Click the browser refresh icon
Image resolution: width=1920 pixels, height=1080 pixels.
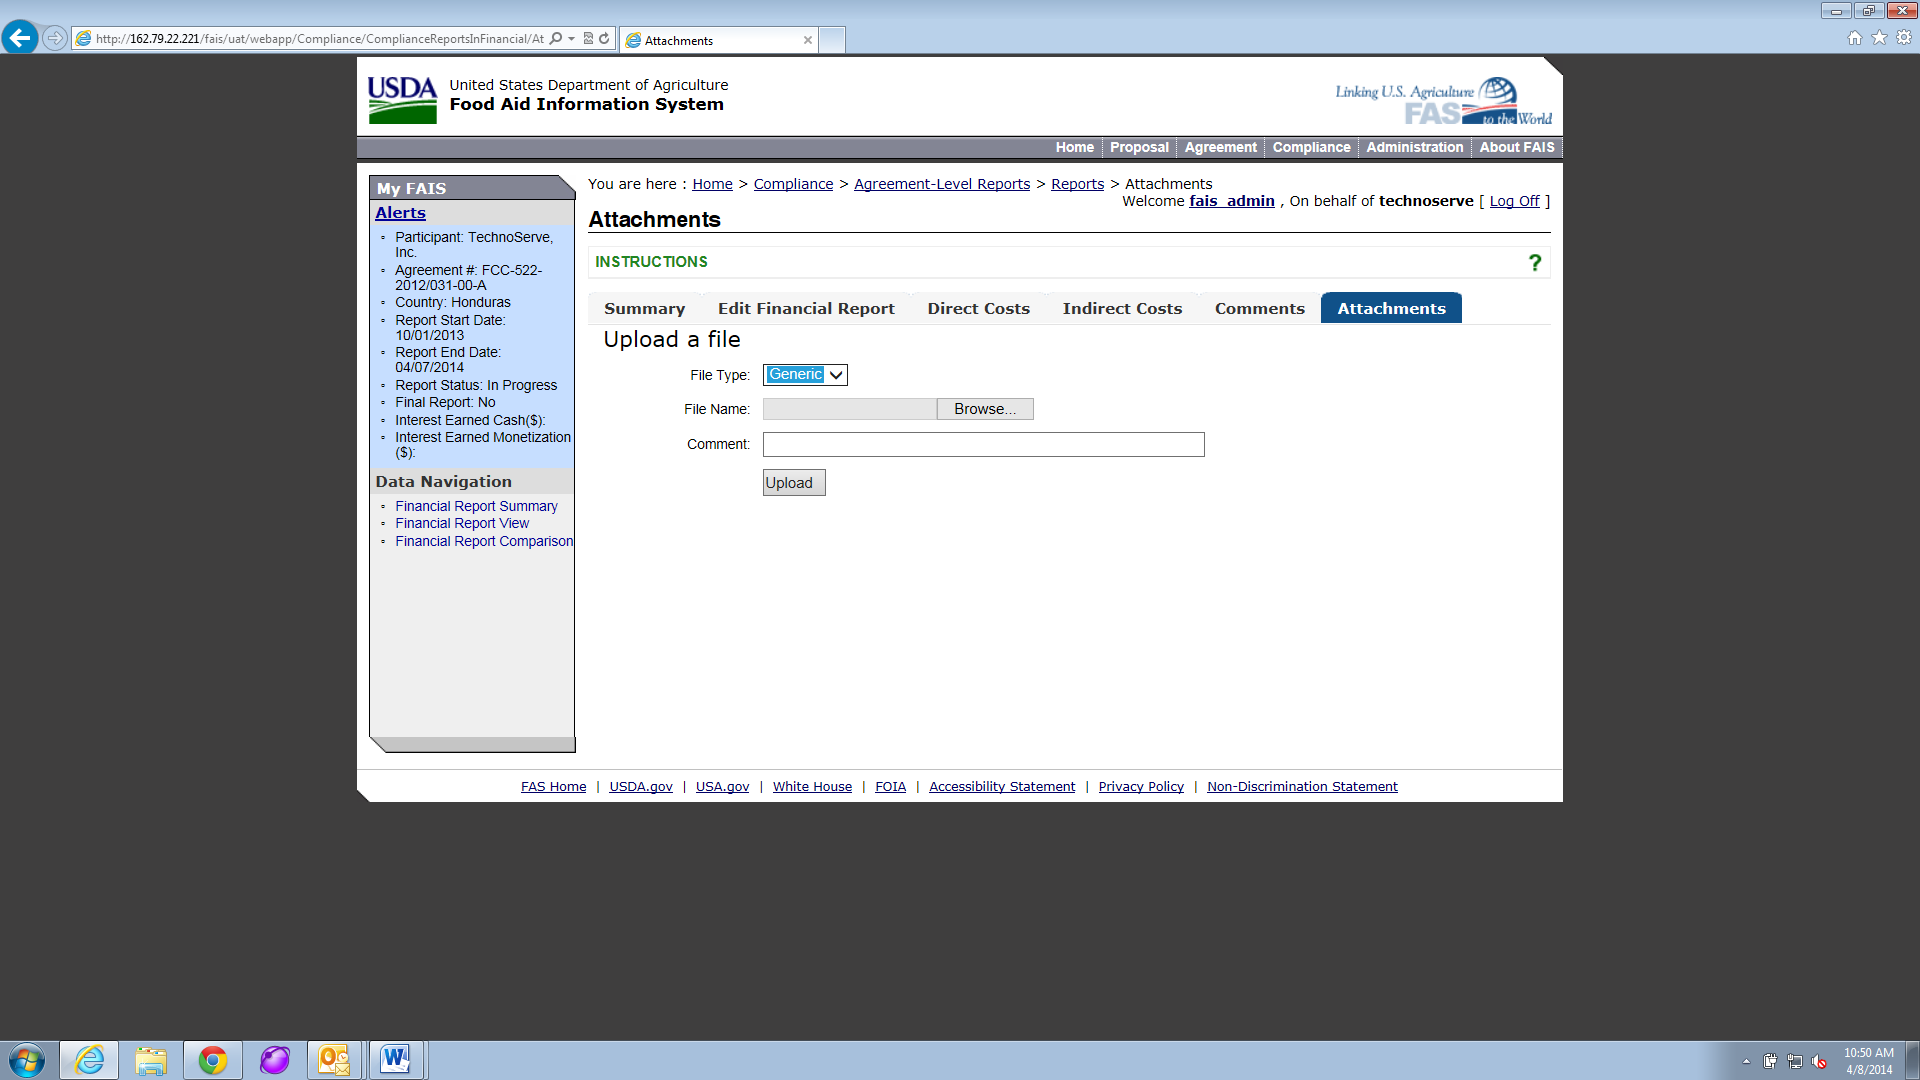click(604, 39)
